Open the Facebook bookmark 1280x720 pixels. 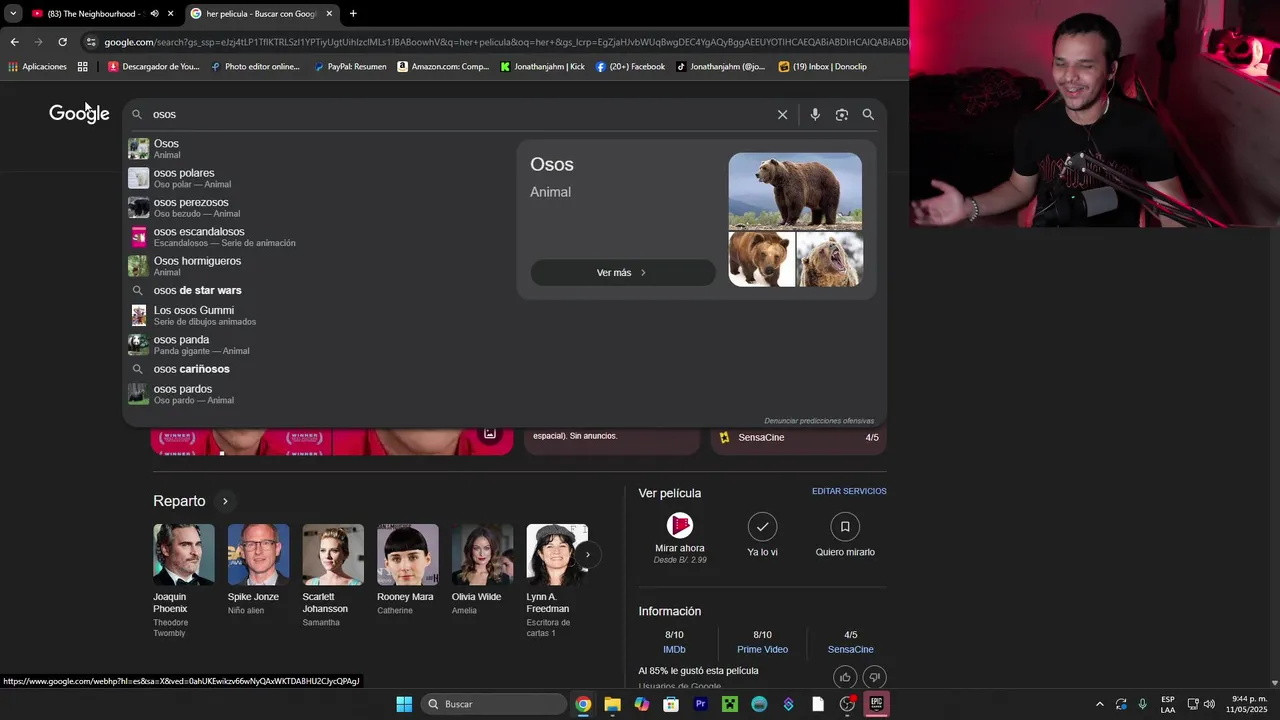630,67
